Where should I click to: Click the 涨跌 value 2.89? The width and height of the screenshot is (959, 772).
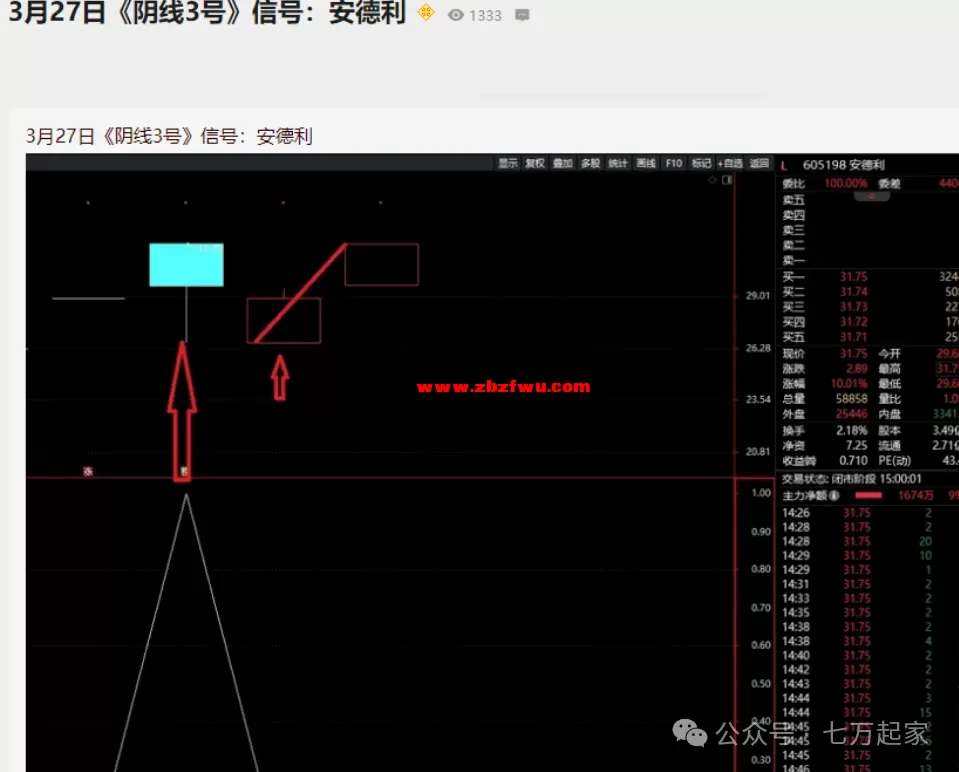click(857, 369)
